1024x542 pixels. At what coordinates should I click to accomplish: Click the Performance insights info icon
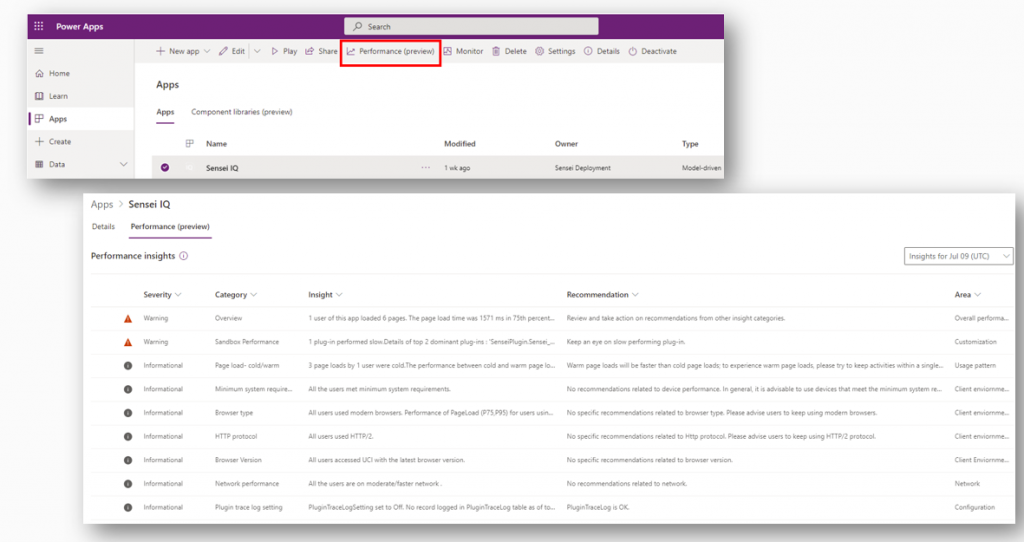click(184, 256)
